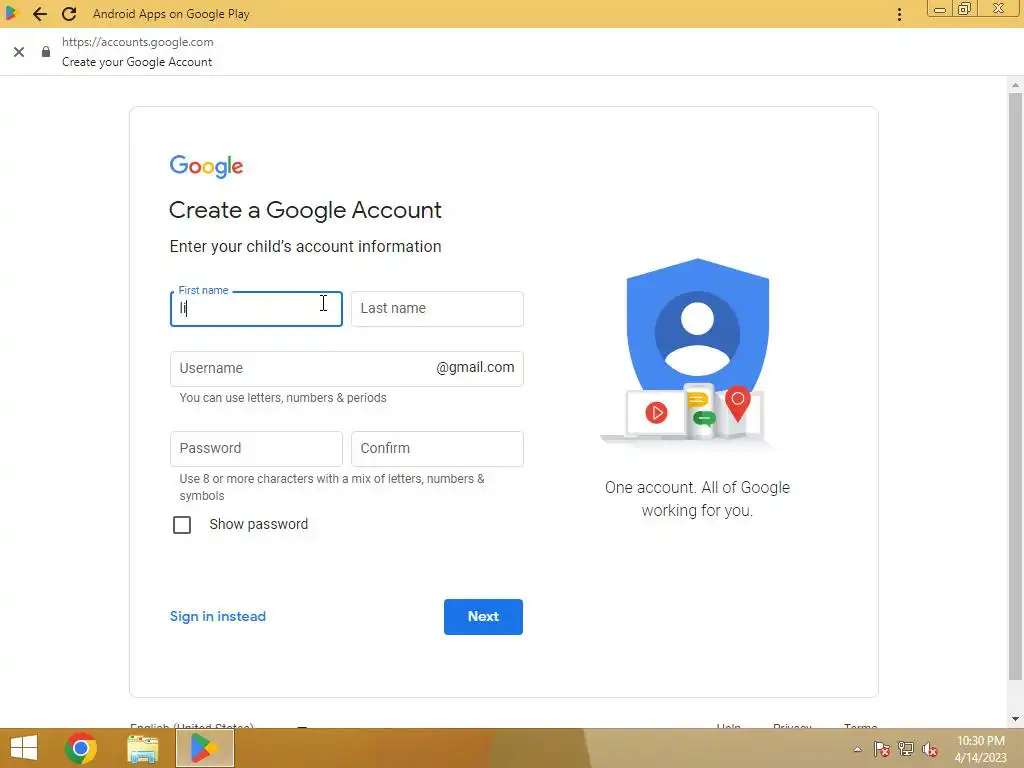This screenshot has height=768, width=1024.
Task: Launch Chrome from the taskbar
Action: coord(81,748)
